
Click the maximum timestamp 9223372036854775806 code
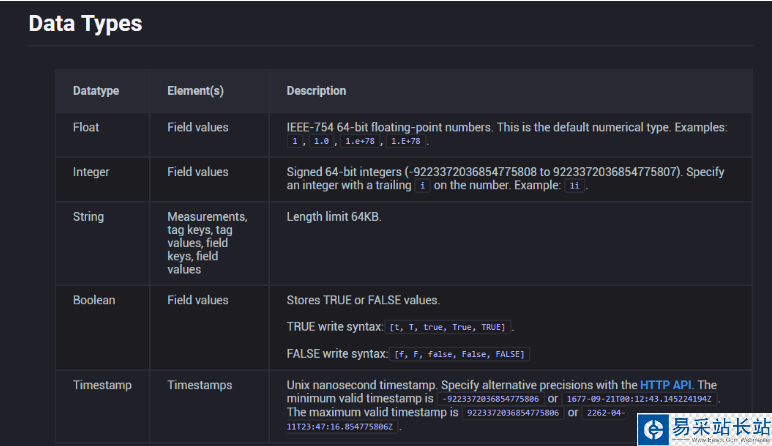[511, 412]
